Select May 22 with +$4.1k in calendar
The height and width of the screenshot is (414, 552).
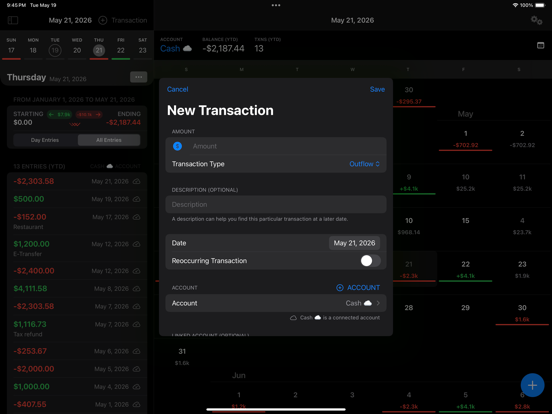[465, 270]
